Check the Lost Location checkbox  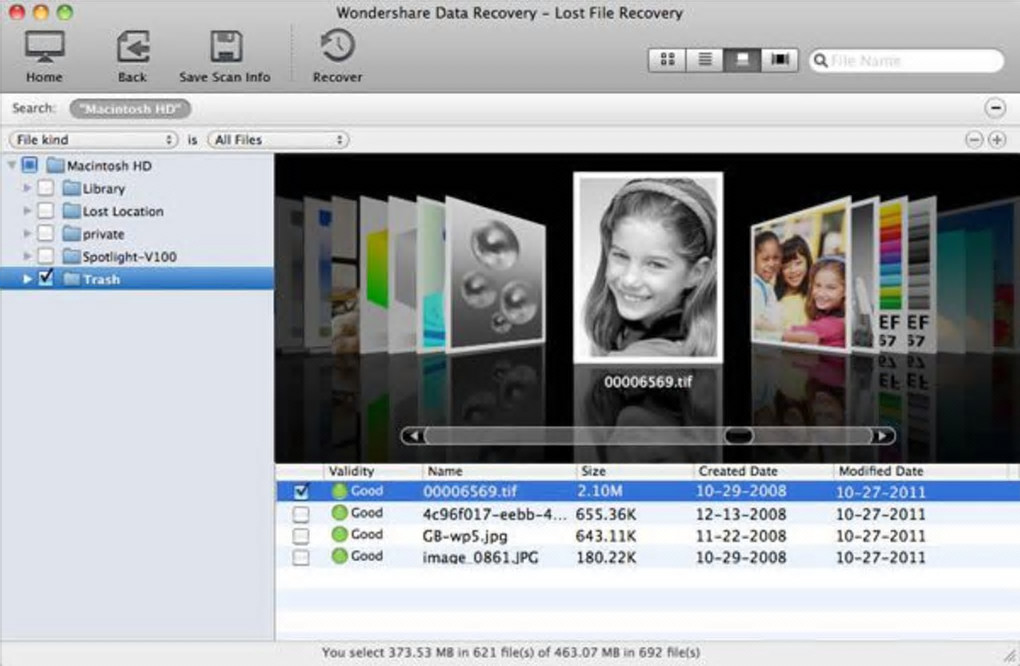pos(46,211)
